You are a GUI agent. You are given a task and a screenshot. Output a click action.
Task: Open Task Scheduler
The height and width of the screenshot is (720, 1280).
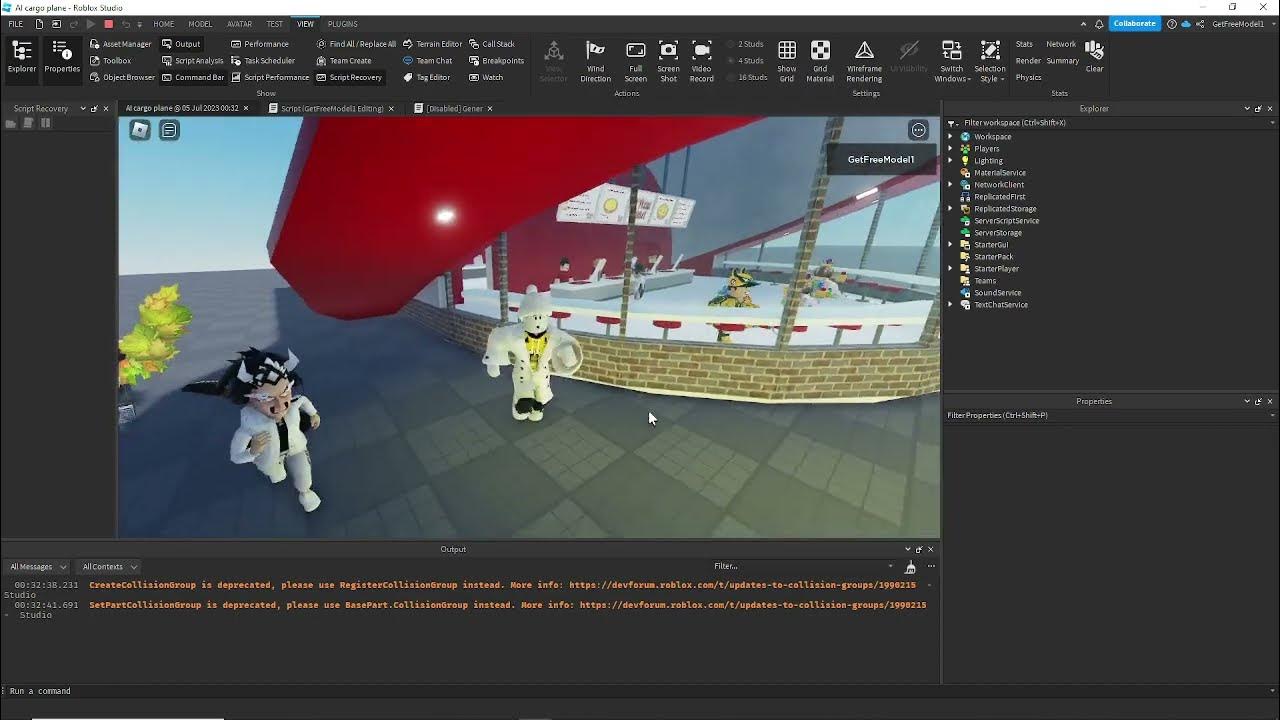tap(263, 61)
